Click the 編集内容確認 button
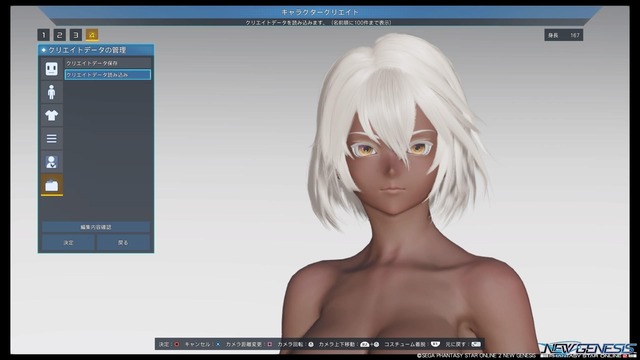640x360 pixels. pyautogui.click(x=96, y=227)
